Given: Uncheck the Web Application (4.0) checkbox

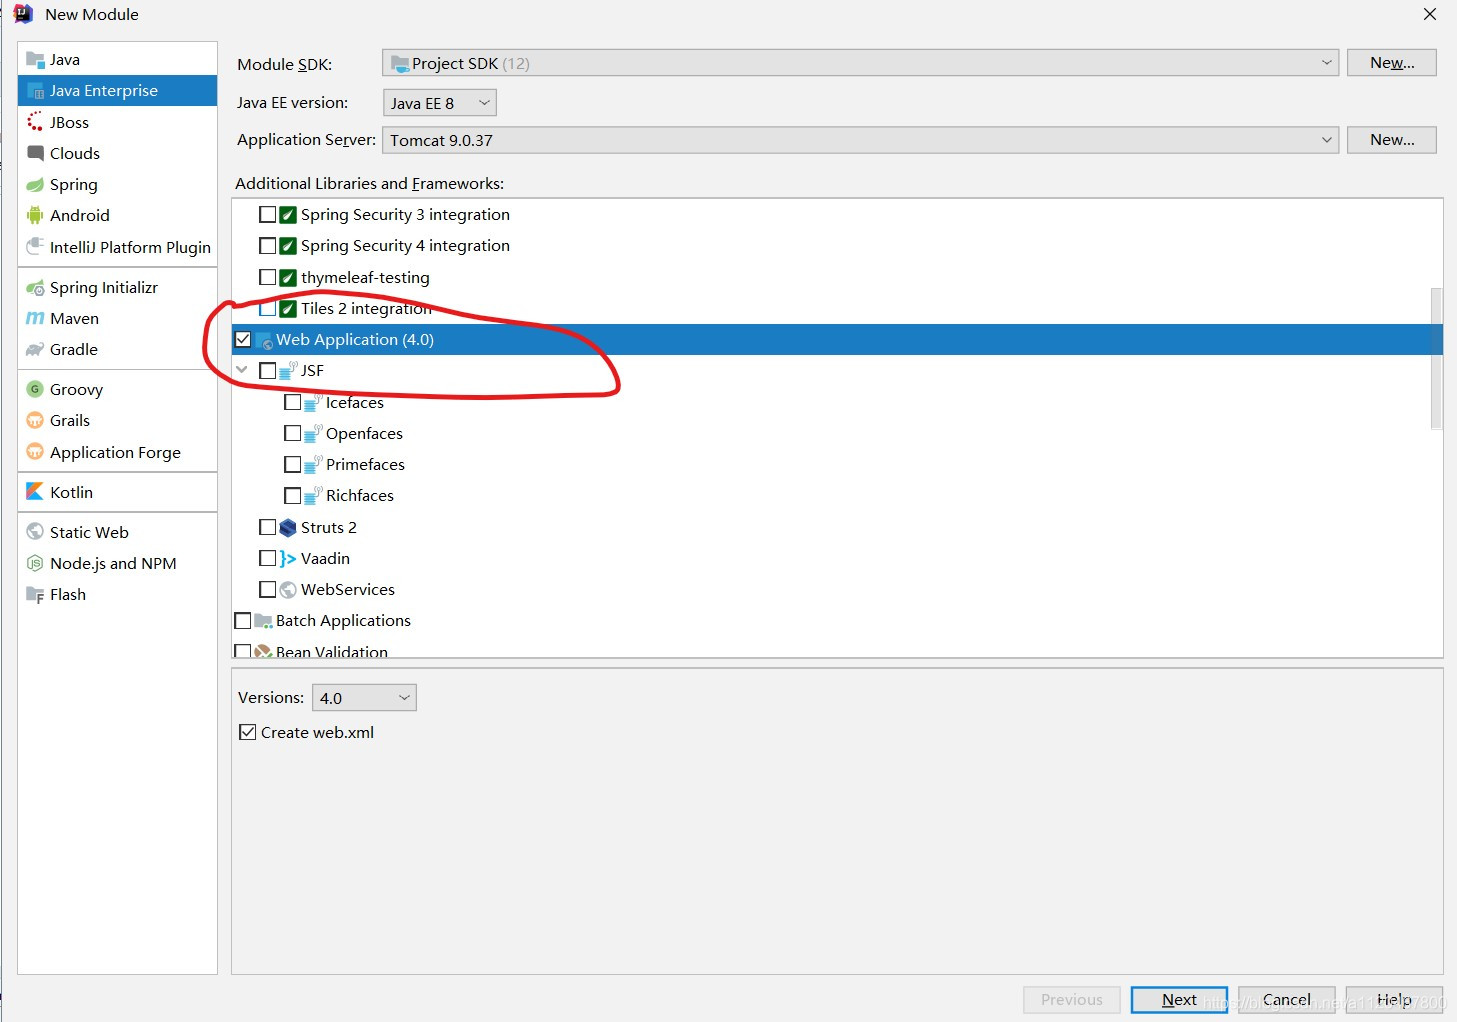Looking at the screenshot, I should [x=243, y=339].
